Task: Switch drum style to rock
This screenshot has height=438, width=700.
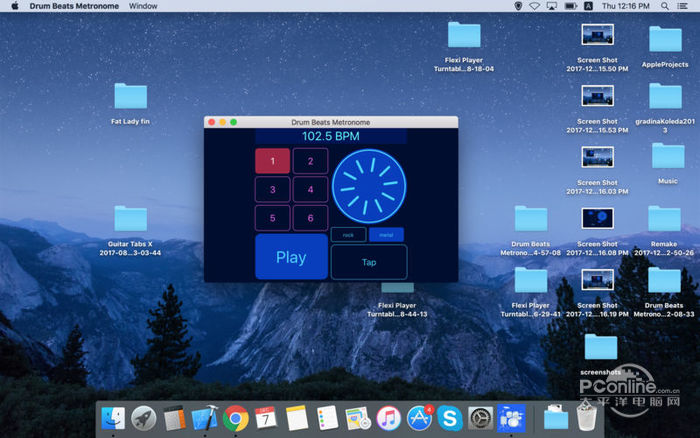Action: pos(348,235)
